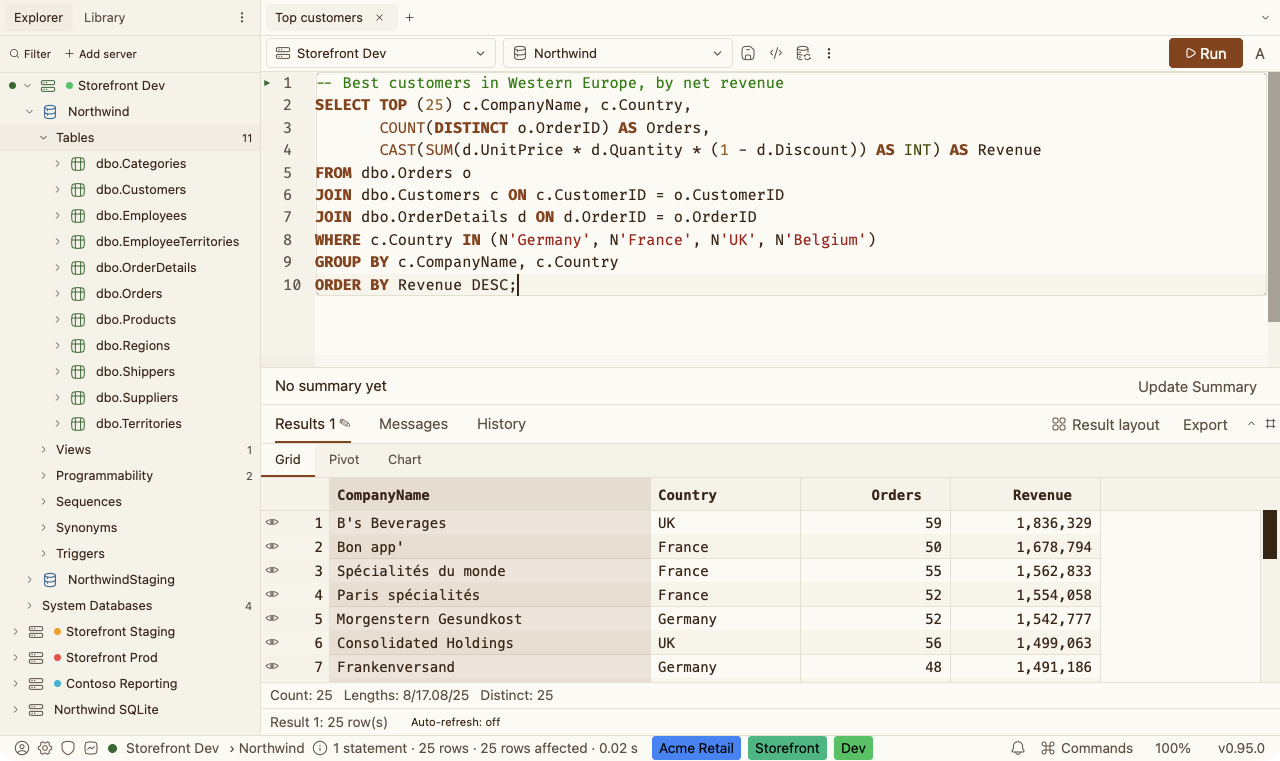Expand the Programmability folder
Viewport: 1280px width, 761px height.
coord(43,476)
